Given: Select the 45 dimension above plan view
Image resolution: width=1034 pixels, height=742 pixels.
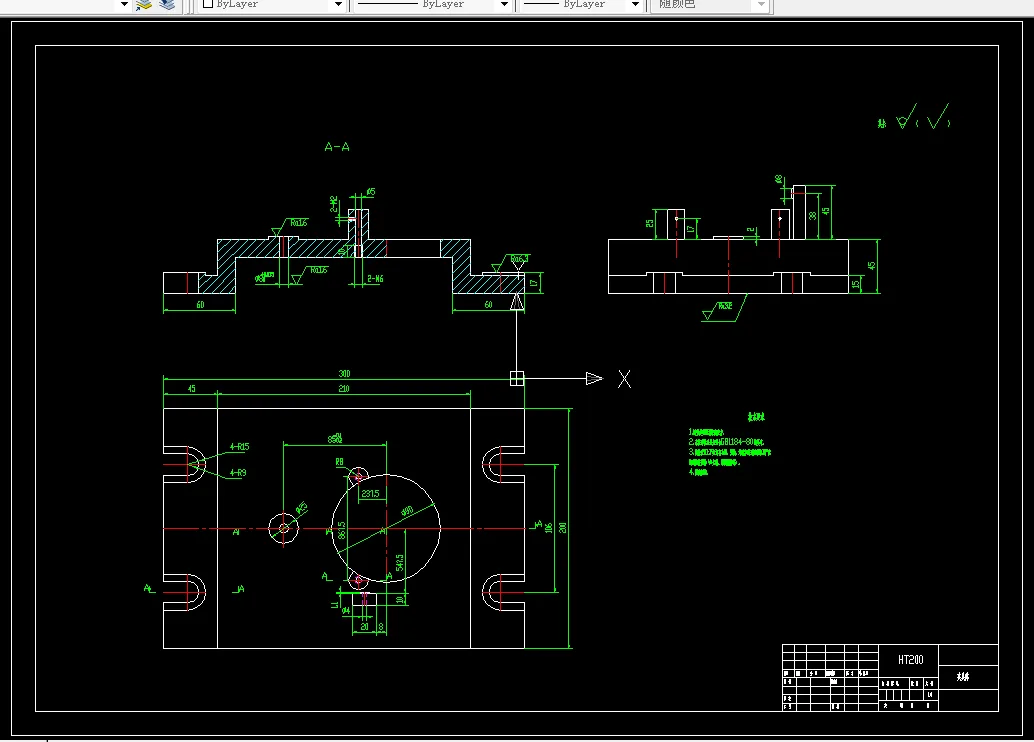Looking at the screenshot, I should click(x=192, y=388).
